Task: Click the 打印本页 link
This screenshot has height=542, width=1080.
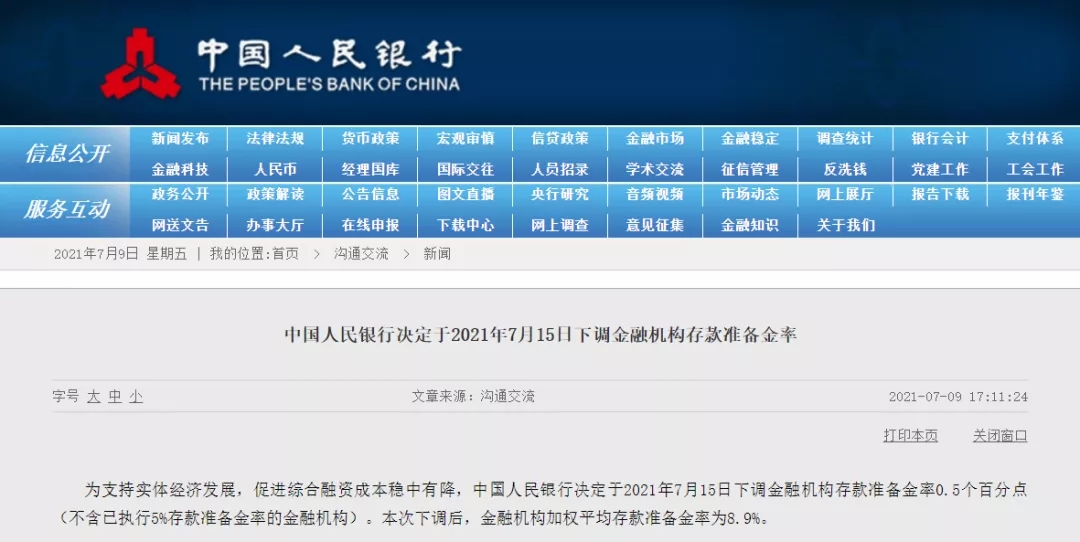Action: [x=910, y=435]
